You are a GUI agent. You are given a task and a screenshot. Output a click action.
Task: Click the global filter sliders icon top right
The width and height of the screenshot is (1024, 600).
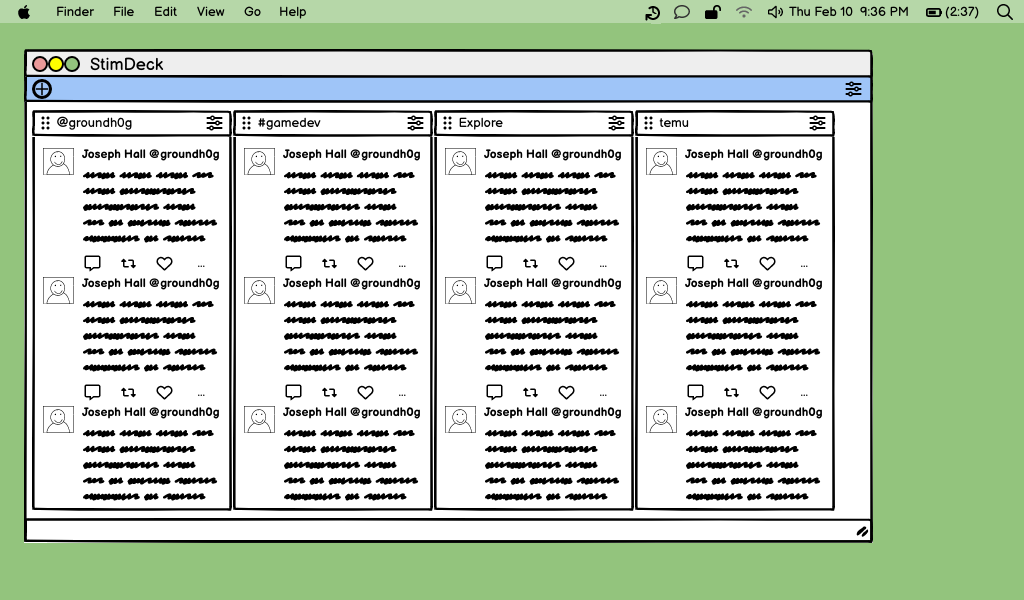tap(853, 88)
